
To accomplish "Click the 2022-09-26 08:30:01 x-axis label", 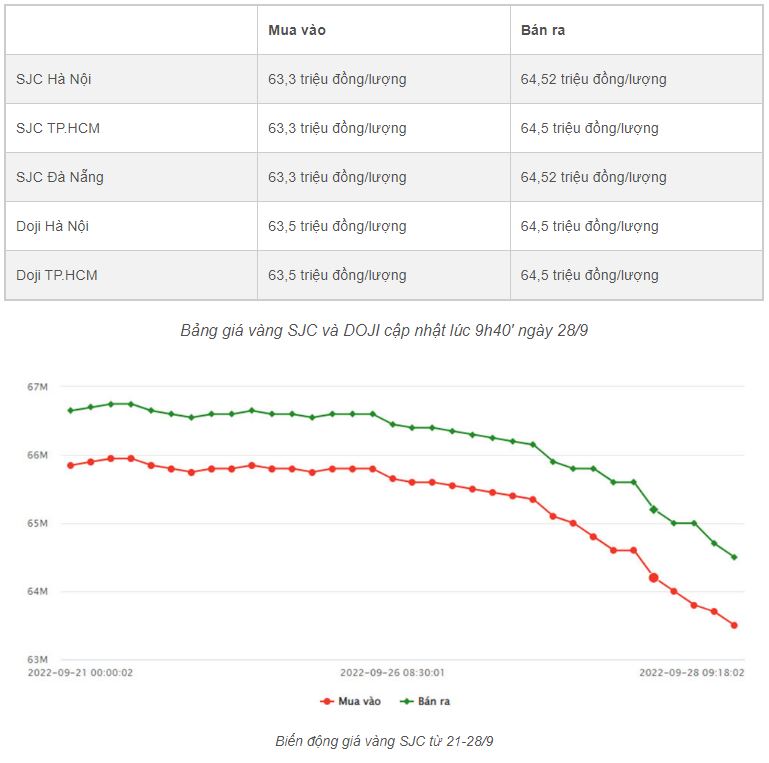I will [392, 673].
